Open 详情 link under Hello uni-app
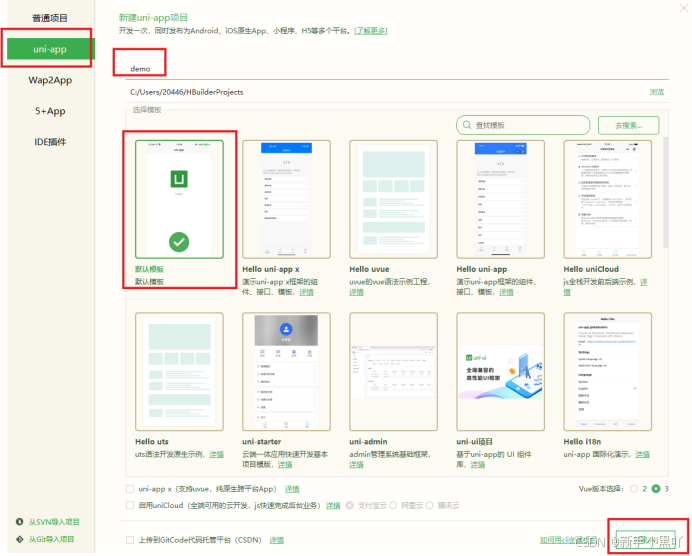Image resolution: width=692 pixels, height=556 pixels. coord(506,292)
